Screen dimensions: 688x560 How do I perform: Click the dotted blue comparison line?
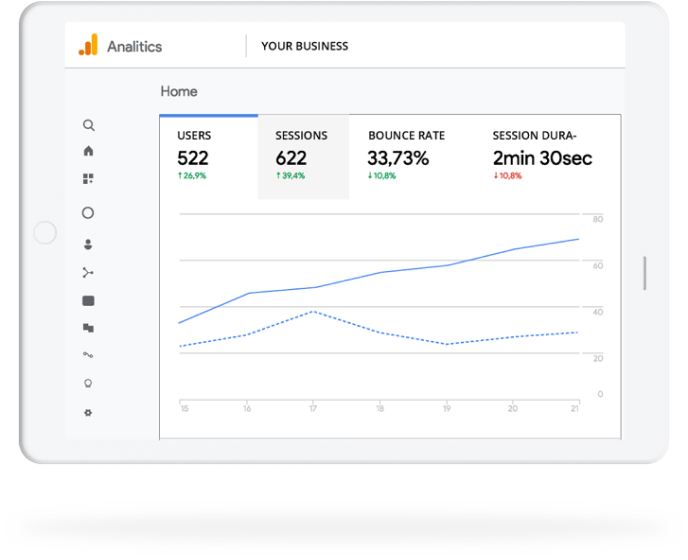click(379, 332)
